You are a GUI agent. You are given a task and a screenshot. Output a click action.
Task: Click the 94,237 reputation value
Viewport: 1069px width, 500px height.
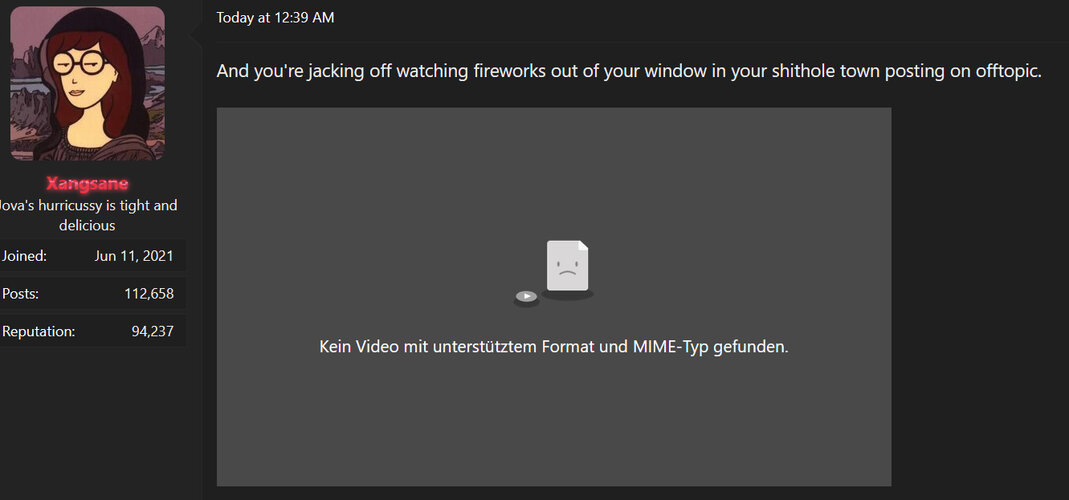point(153,332)
